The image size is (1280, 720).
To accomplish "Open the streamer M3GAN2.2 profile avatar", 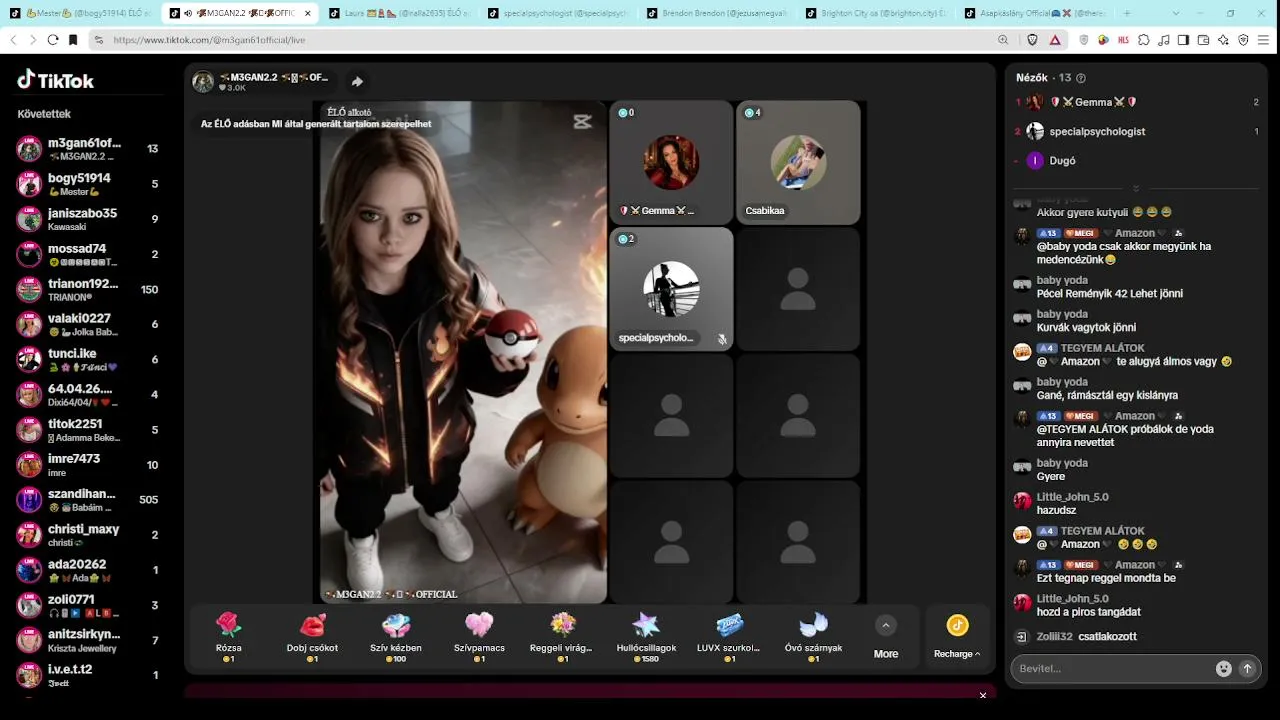I will click(203, 82).
